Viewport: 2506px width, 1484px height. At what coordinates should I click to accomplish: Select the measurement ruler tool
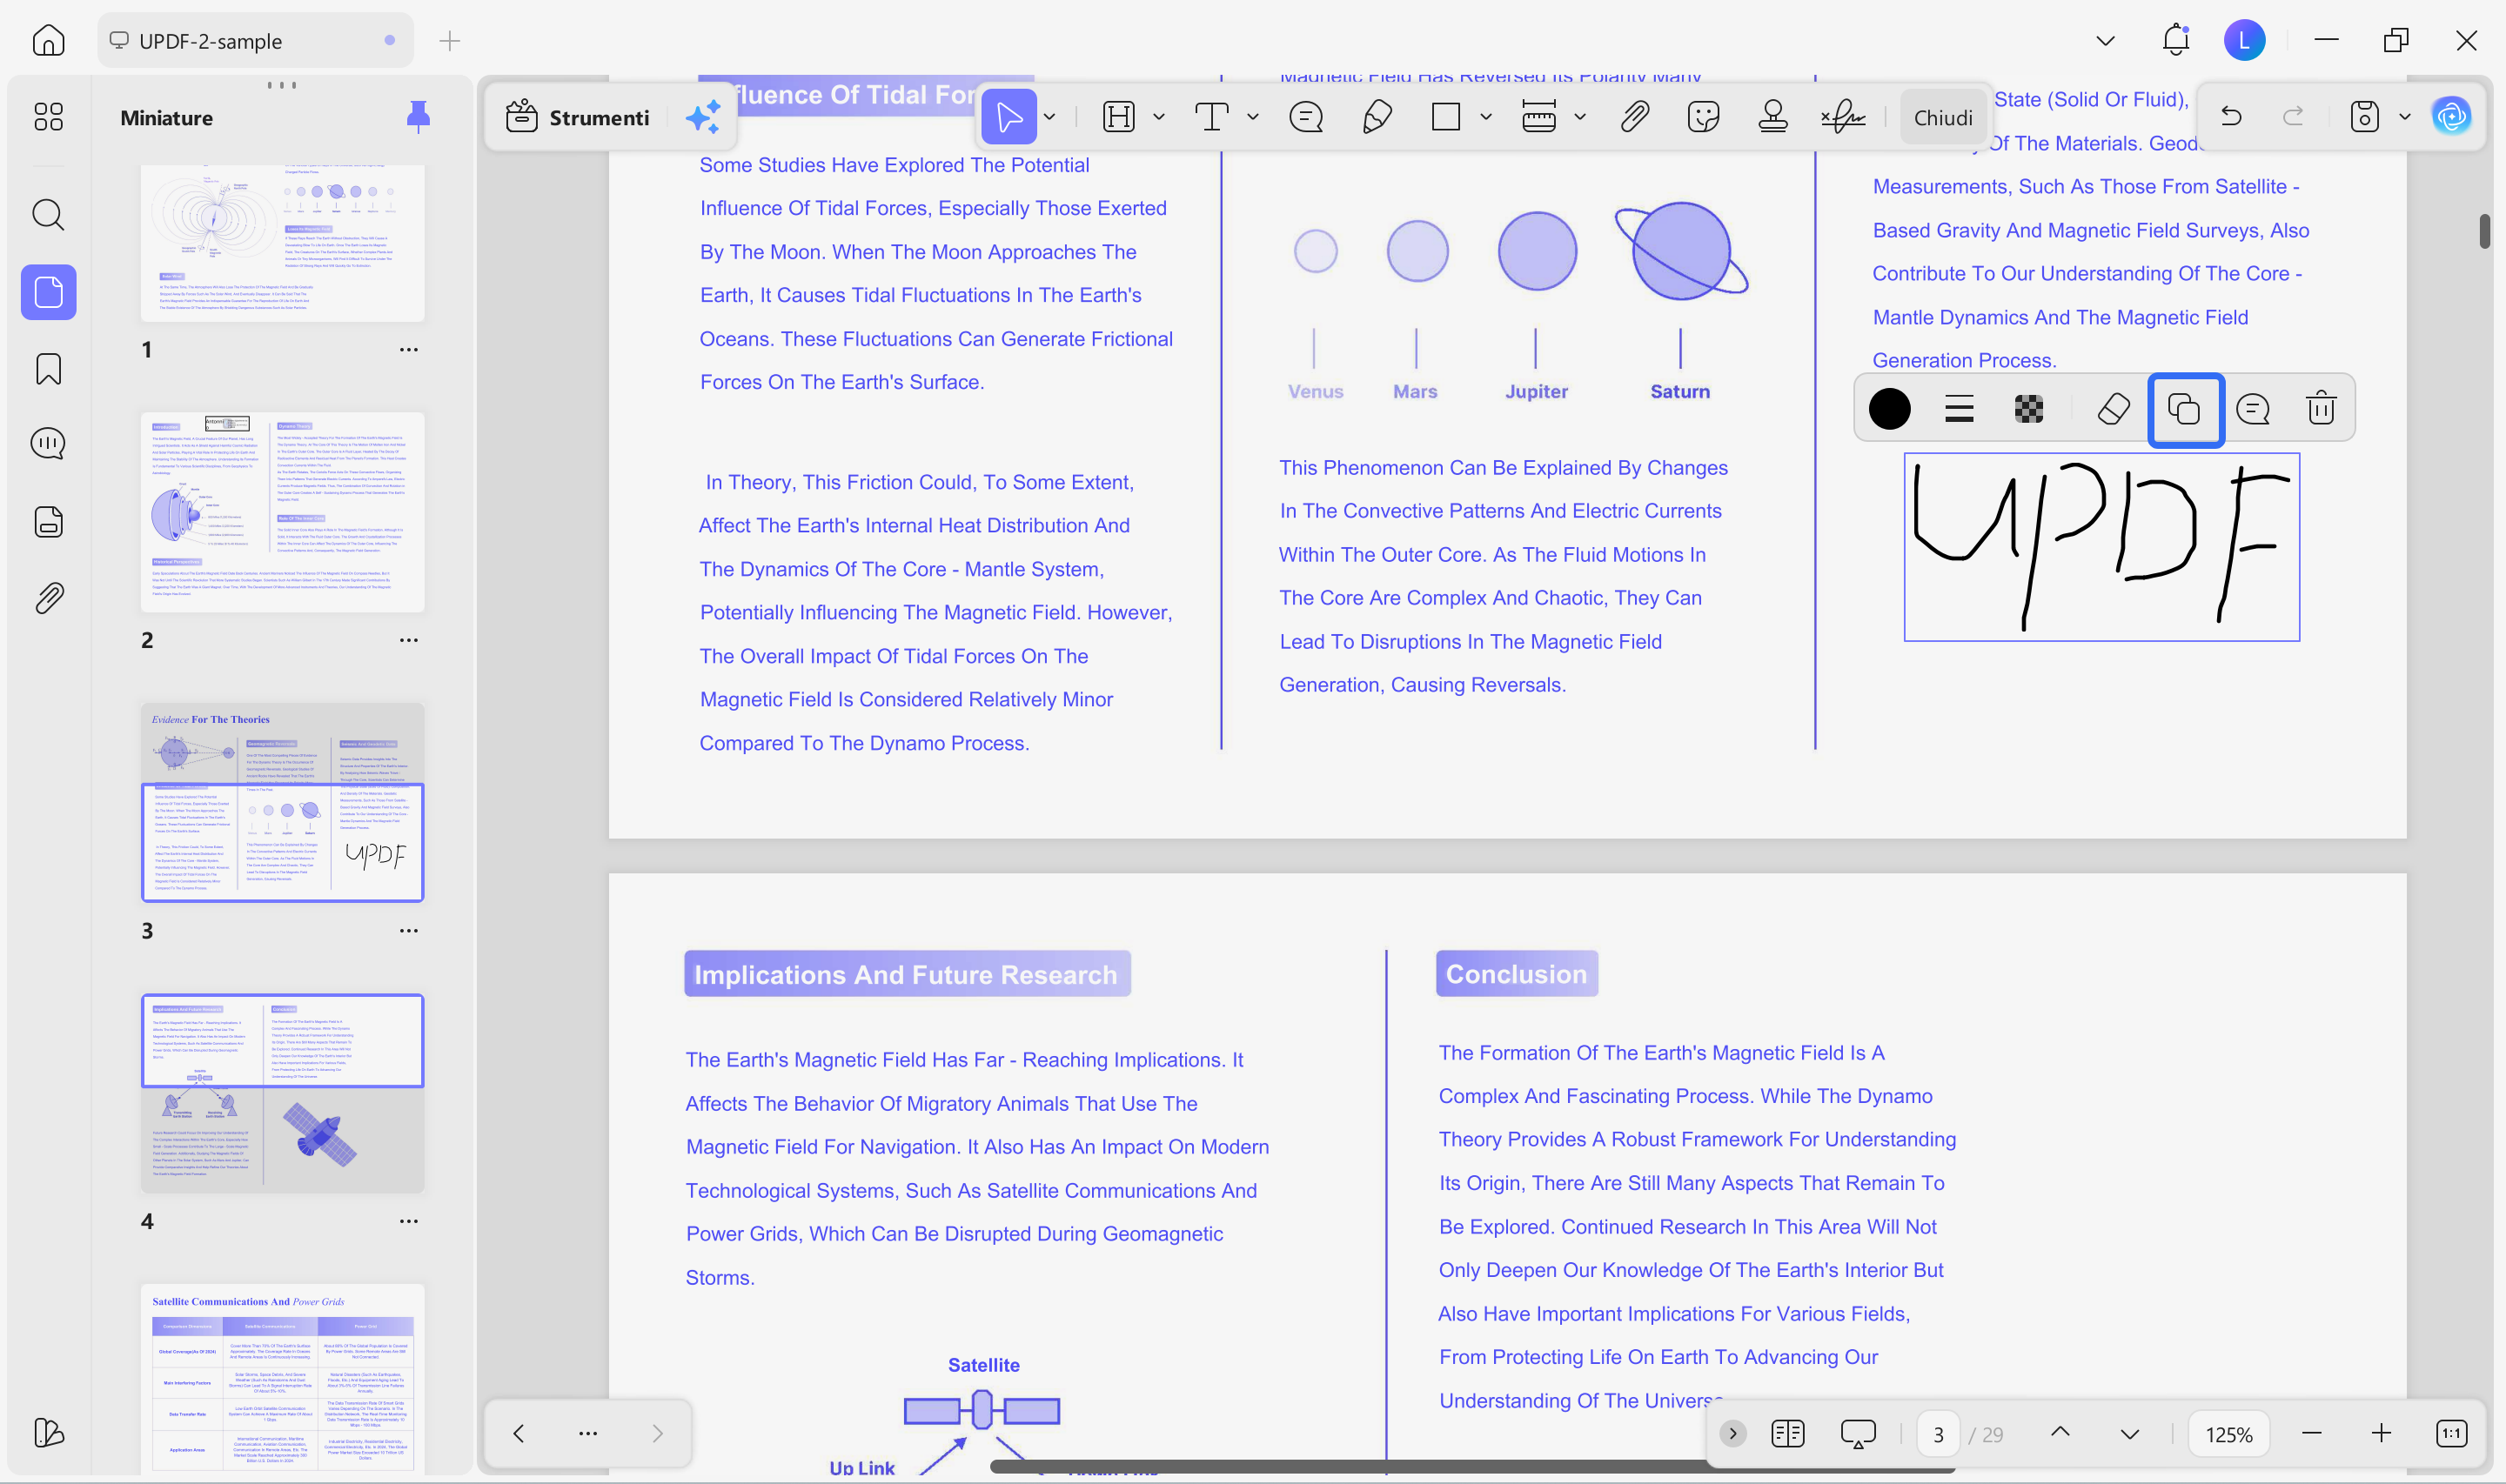tap(1539, 117)
